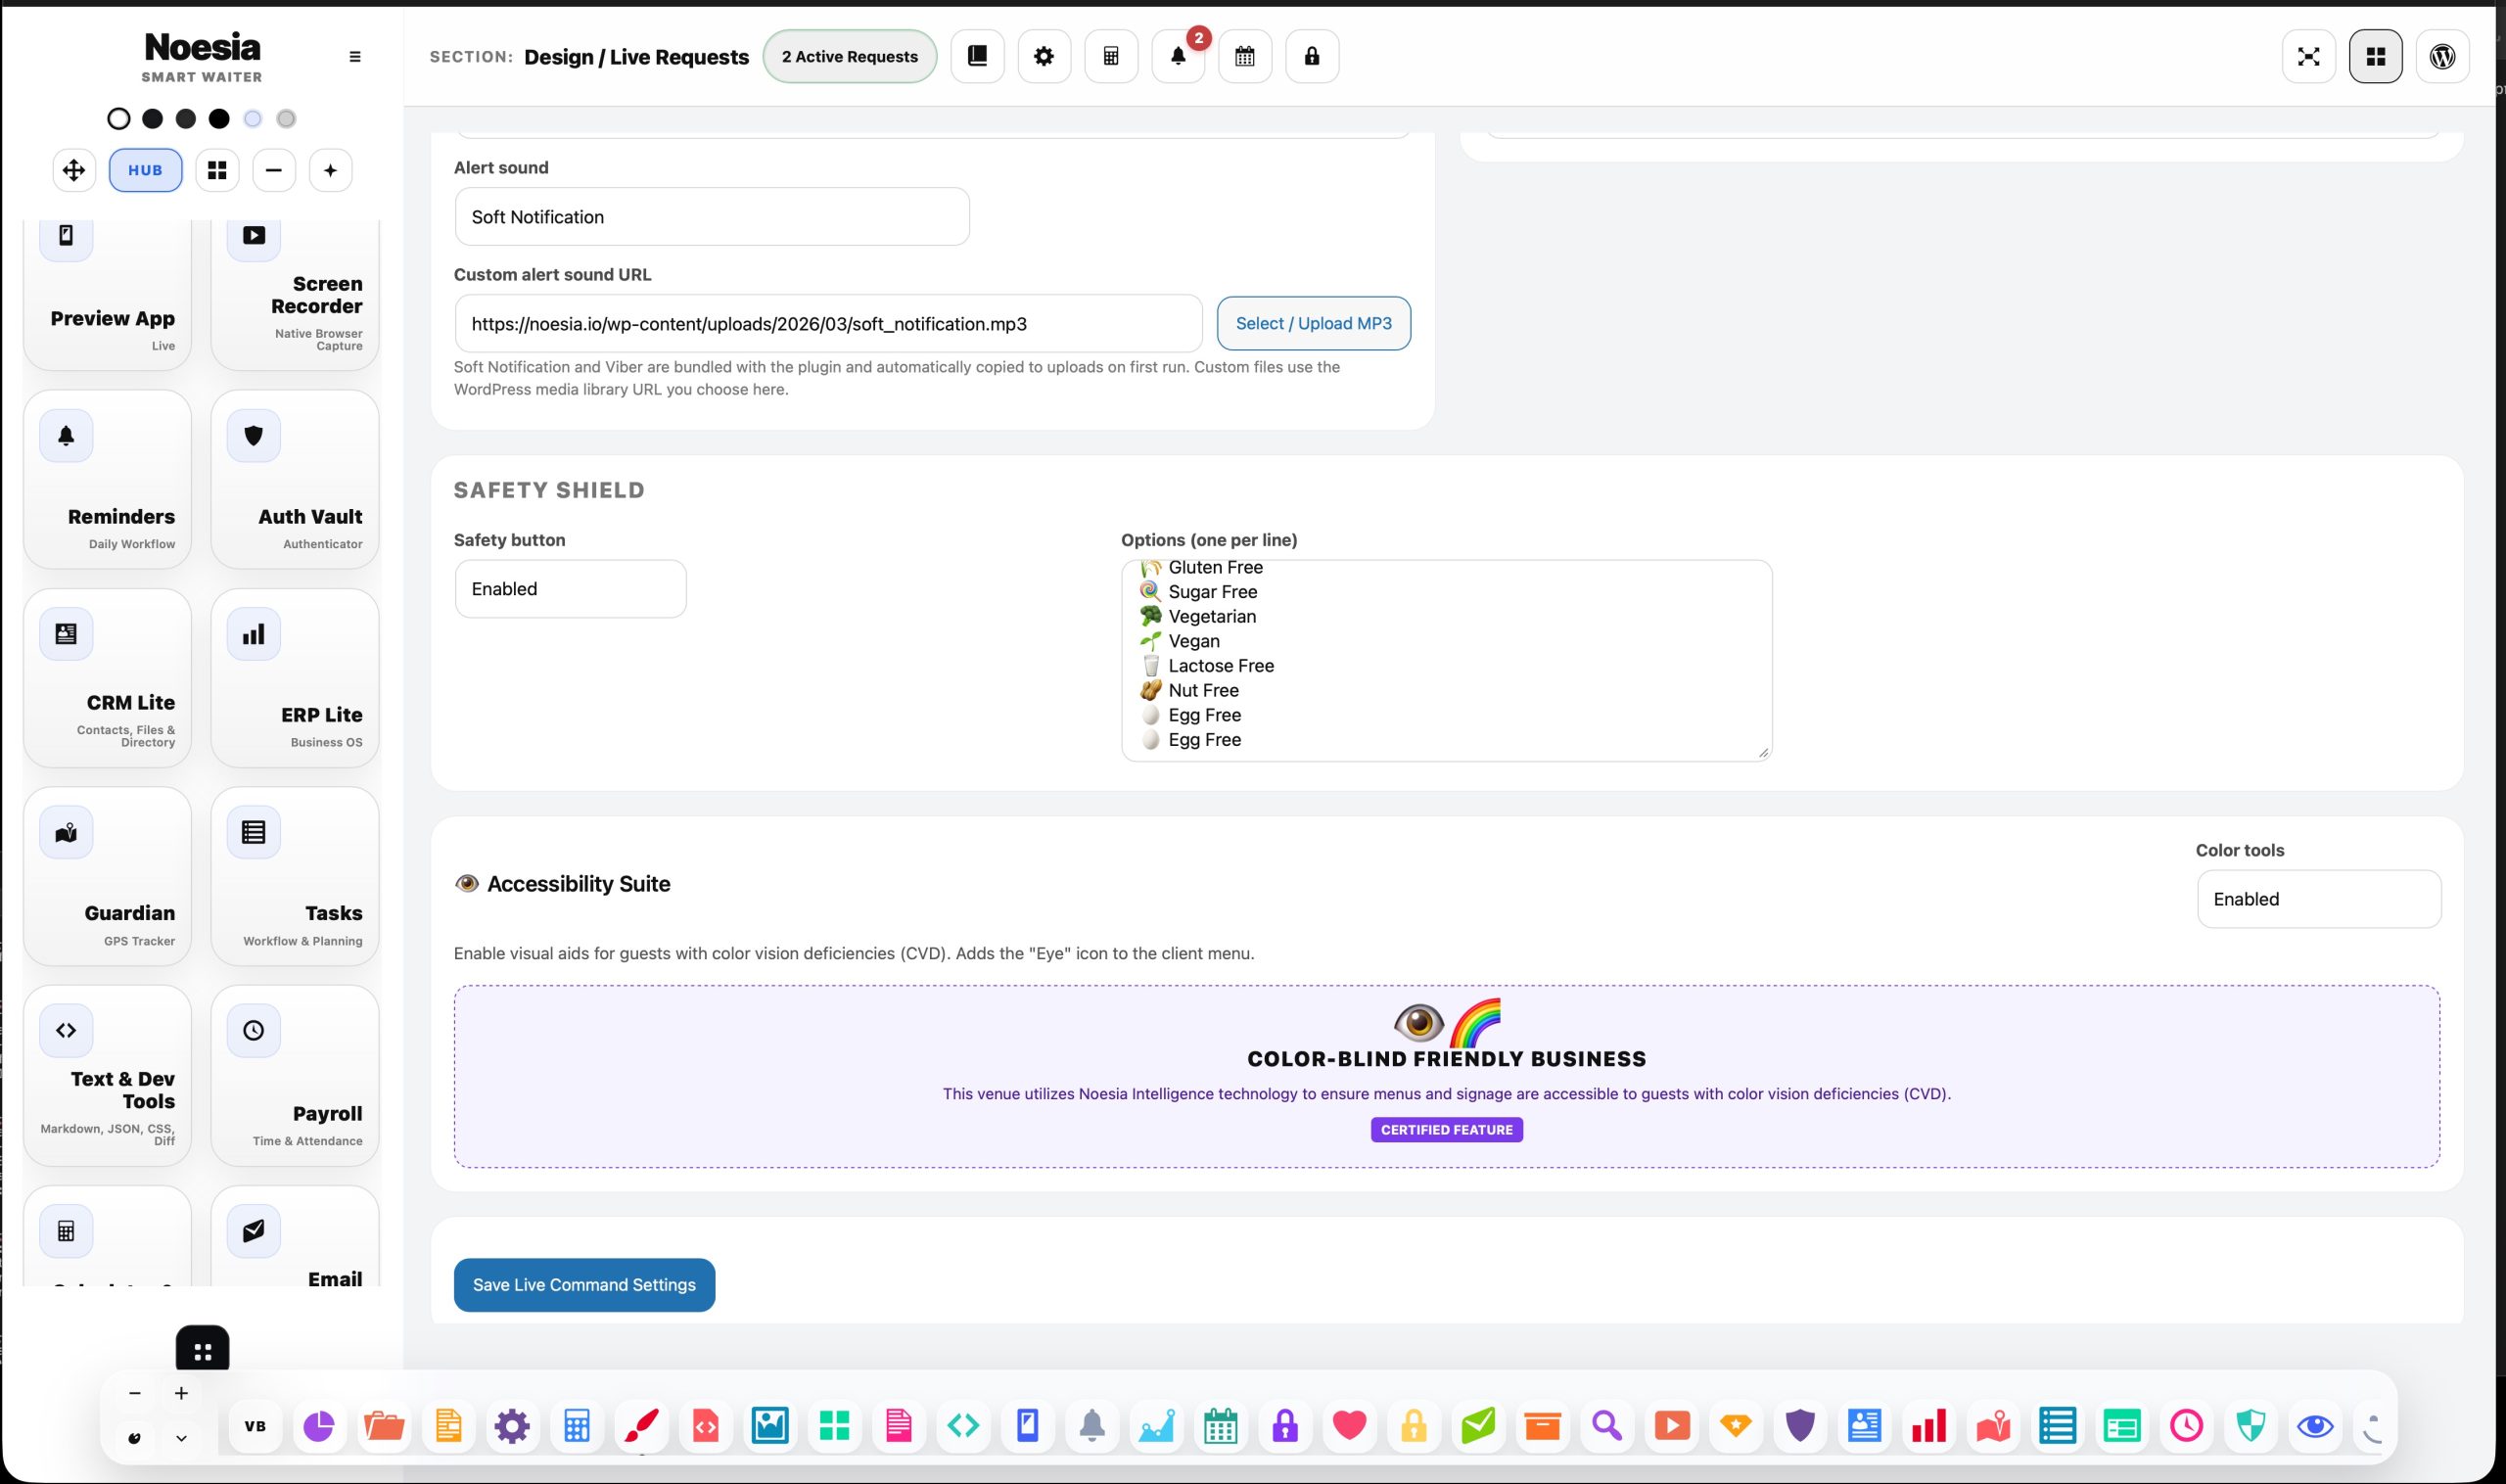Toggle the HUB view button
This screenshot has height=1484, width=2506.
click(x=145, y=170)
